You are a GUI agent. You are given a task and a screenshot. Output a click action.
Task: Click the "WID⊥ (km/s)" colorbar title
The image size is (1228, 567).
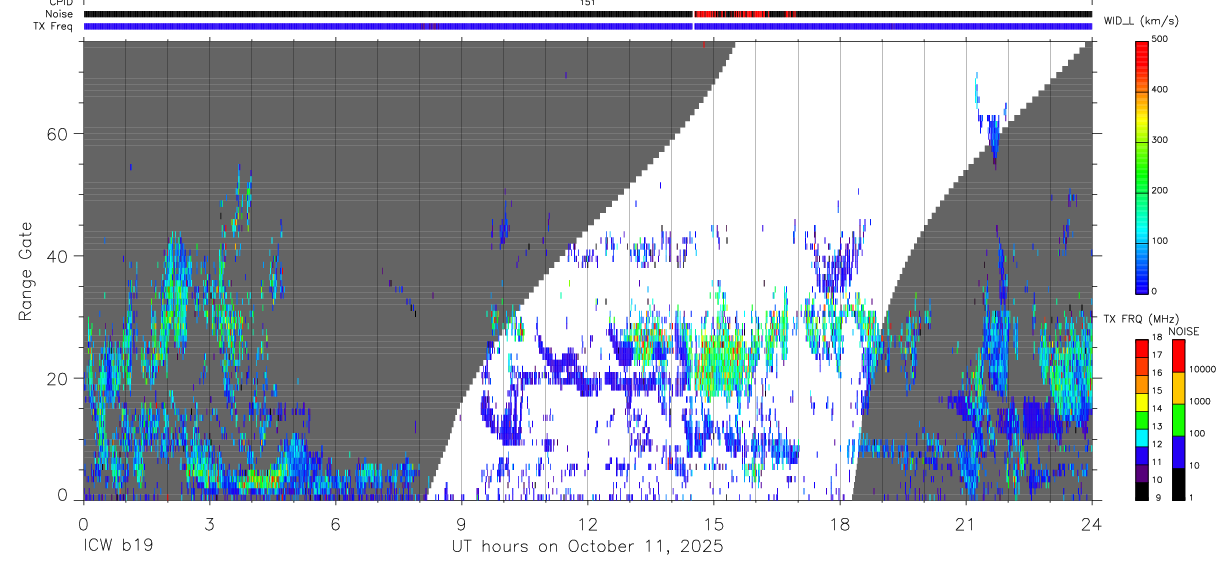click(x=1139, y=20)
